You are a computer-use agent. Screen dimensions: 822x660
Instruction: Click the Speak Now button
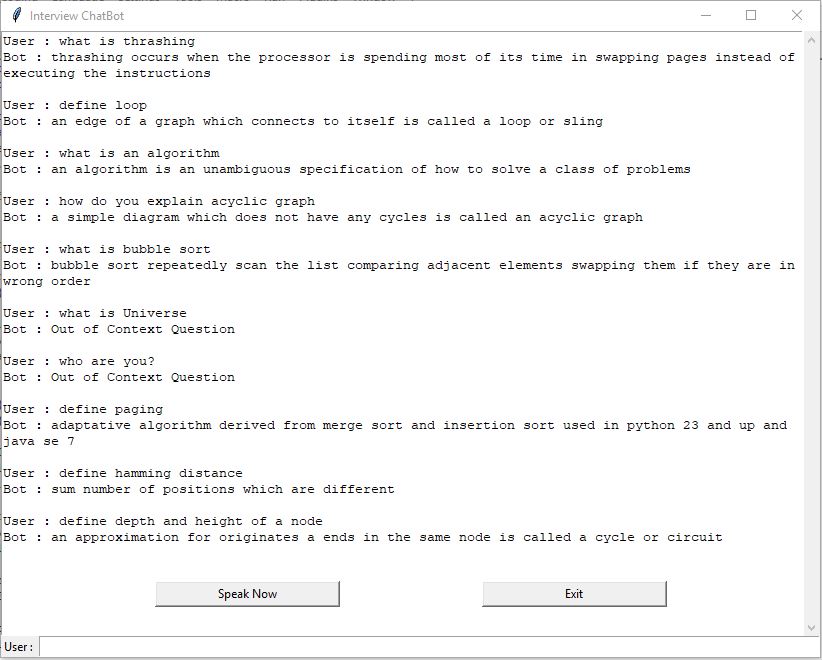[247, 594]
